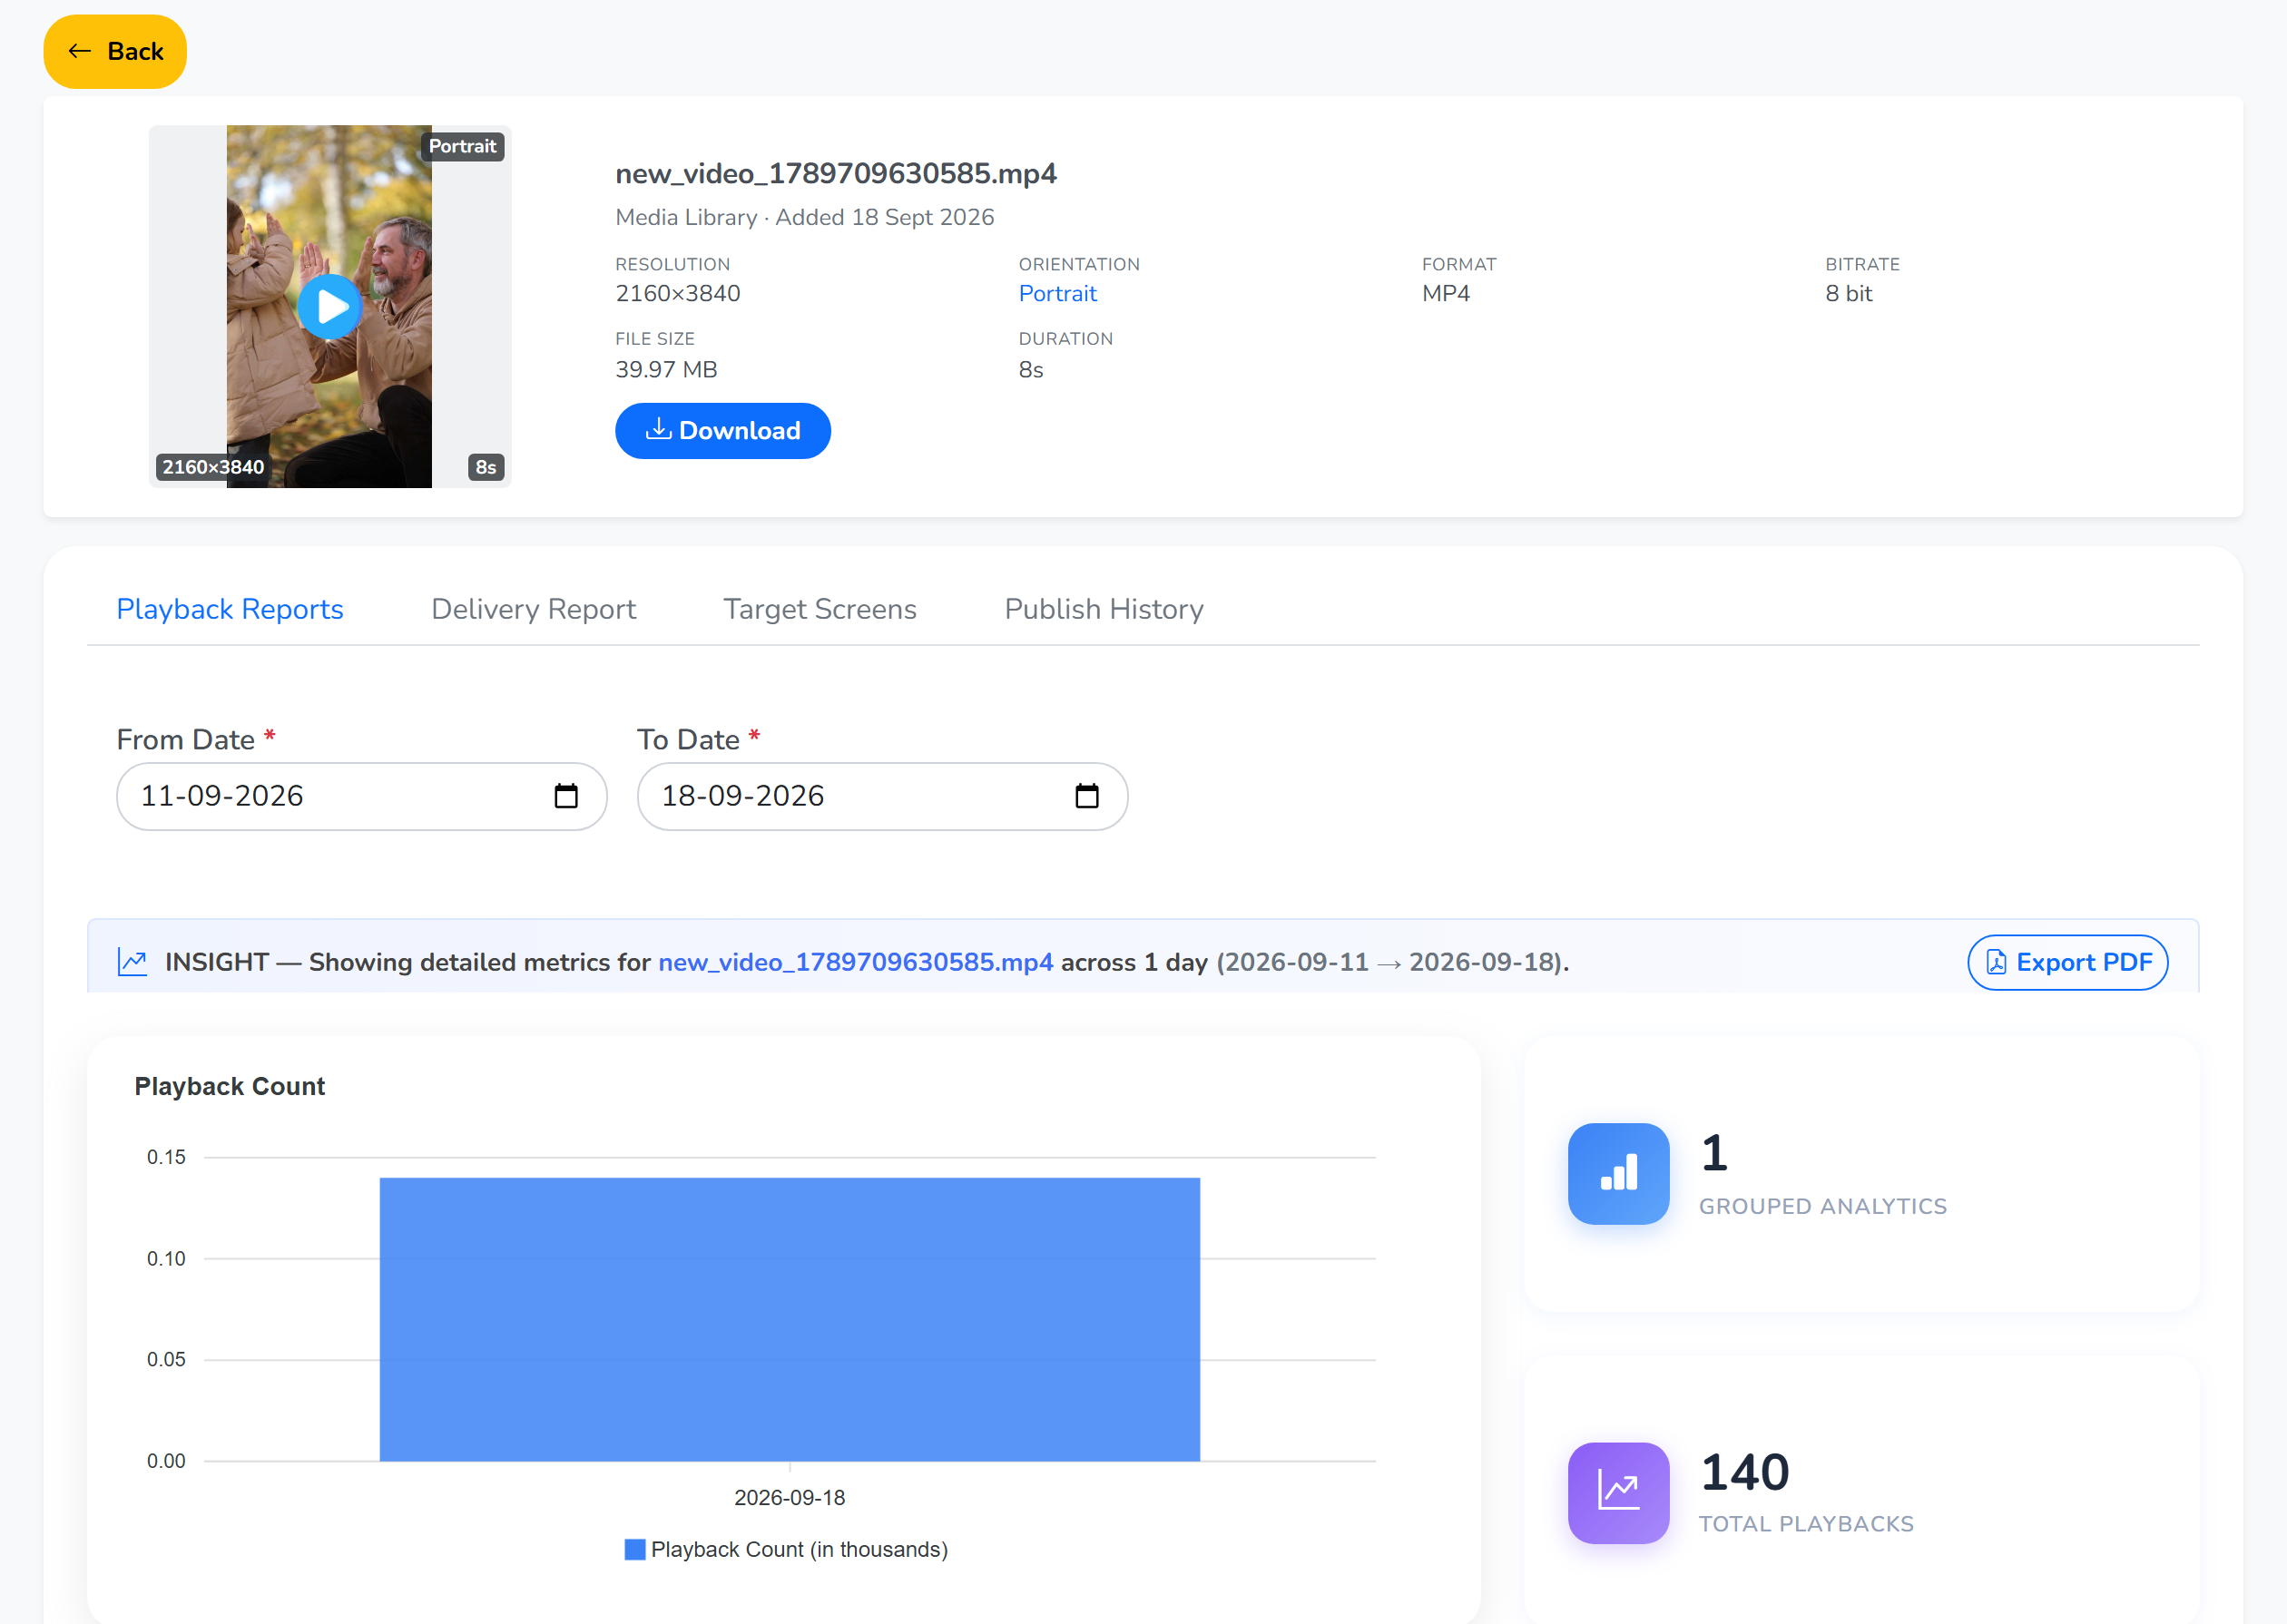Viewport: 2287px width, 1624px height.
Task: Click the 'Media Library · Added 18 Sept 2026' text
Action: 805,217
